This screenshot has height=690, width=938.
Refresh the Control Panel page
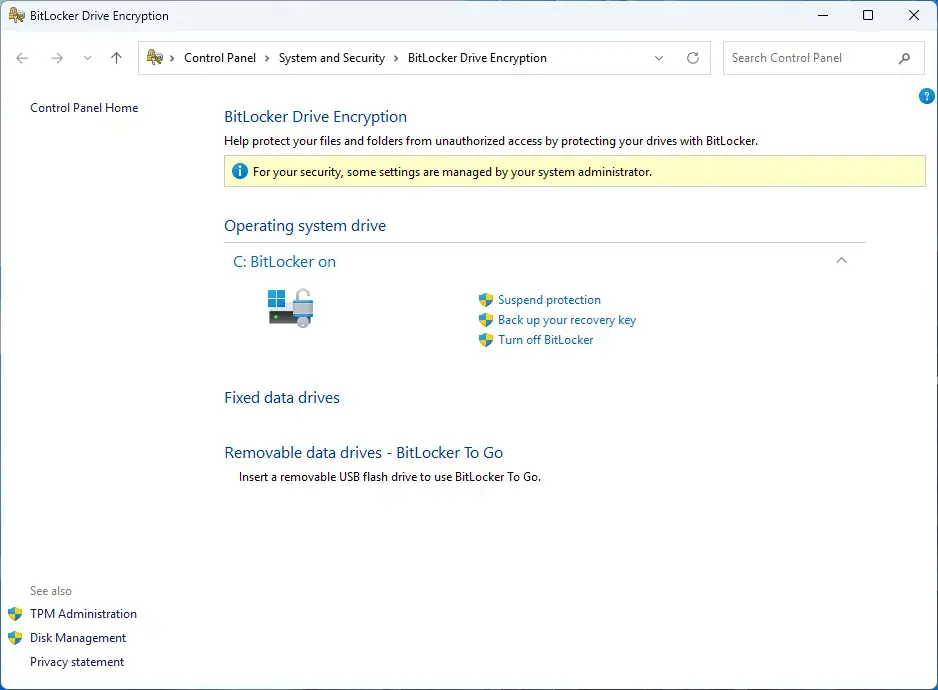[693, 58]
